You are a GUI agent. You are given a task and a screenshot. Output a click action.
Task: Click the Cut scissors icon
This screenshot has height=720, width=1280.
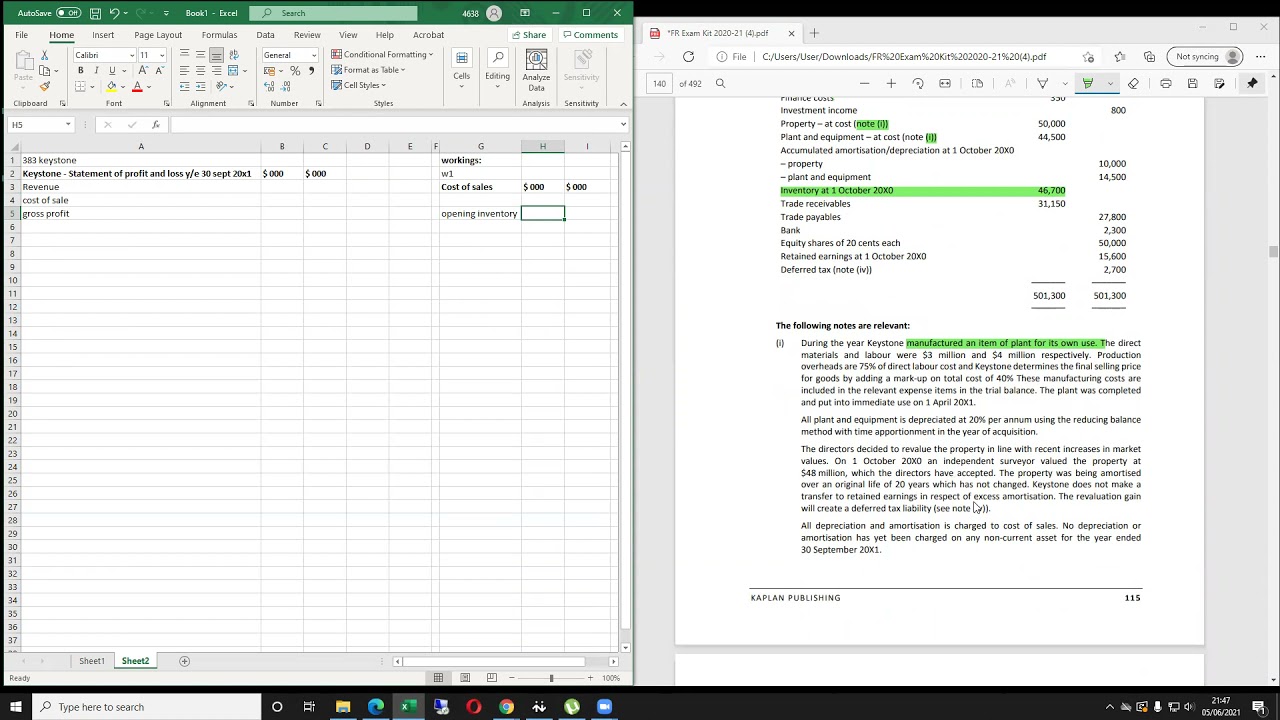click(x=45, y=54)
